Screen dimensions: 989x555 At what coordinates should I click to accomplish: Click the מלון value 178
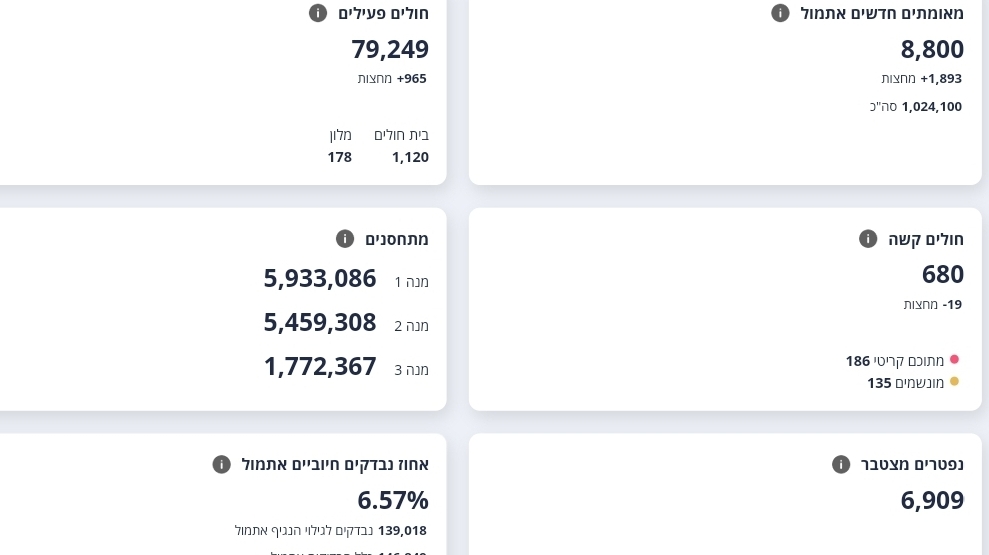click(x=339, y=157)
